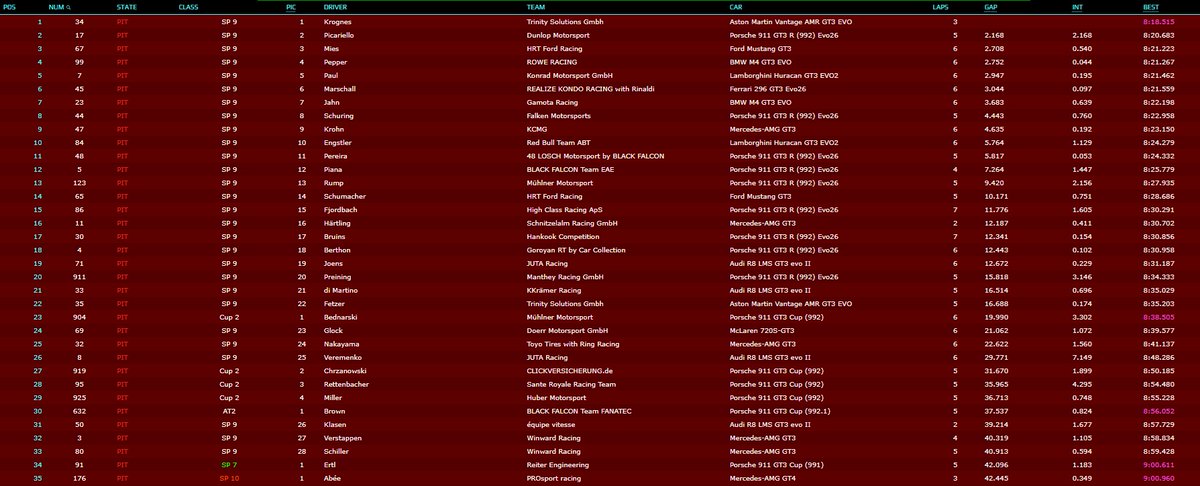Click team PROsport racing
The height and width of the screenshot is (486, 1200).
click(555, 479)
